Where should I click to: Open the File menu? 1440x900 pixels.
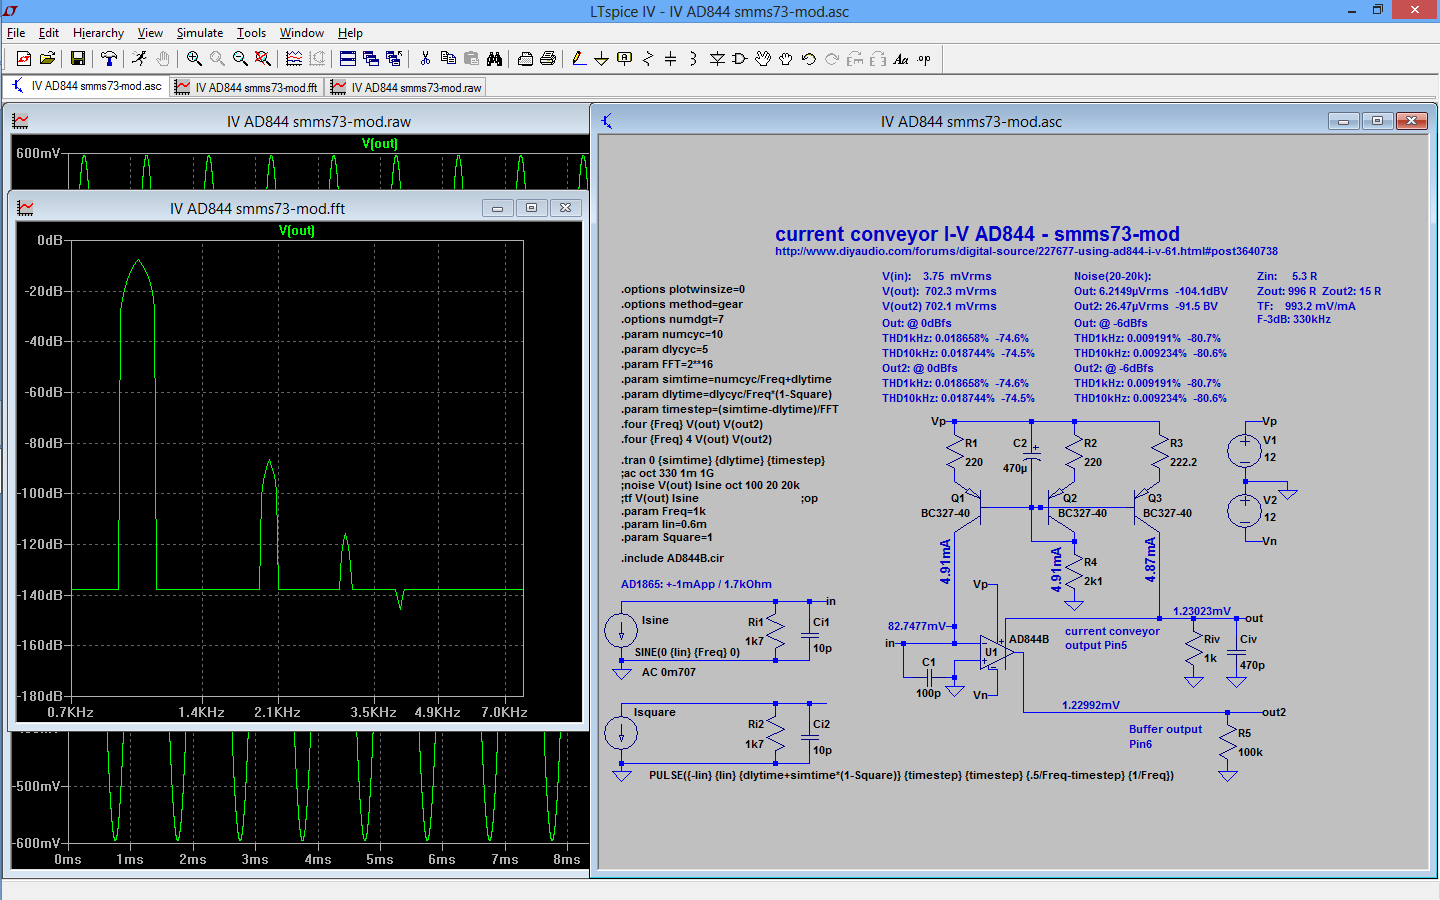[x=16, y=33]
